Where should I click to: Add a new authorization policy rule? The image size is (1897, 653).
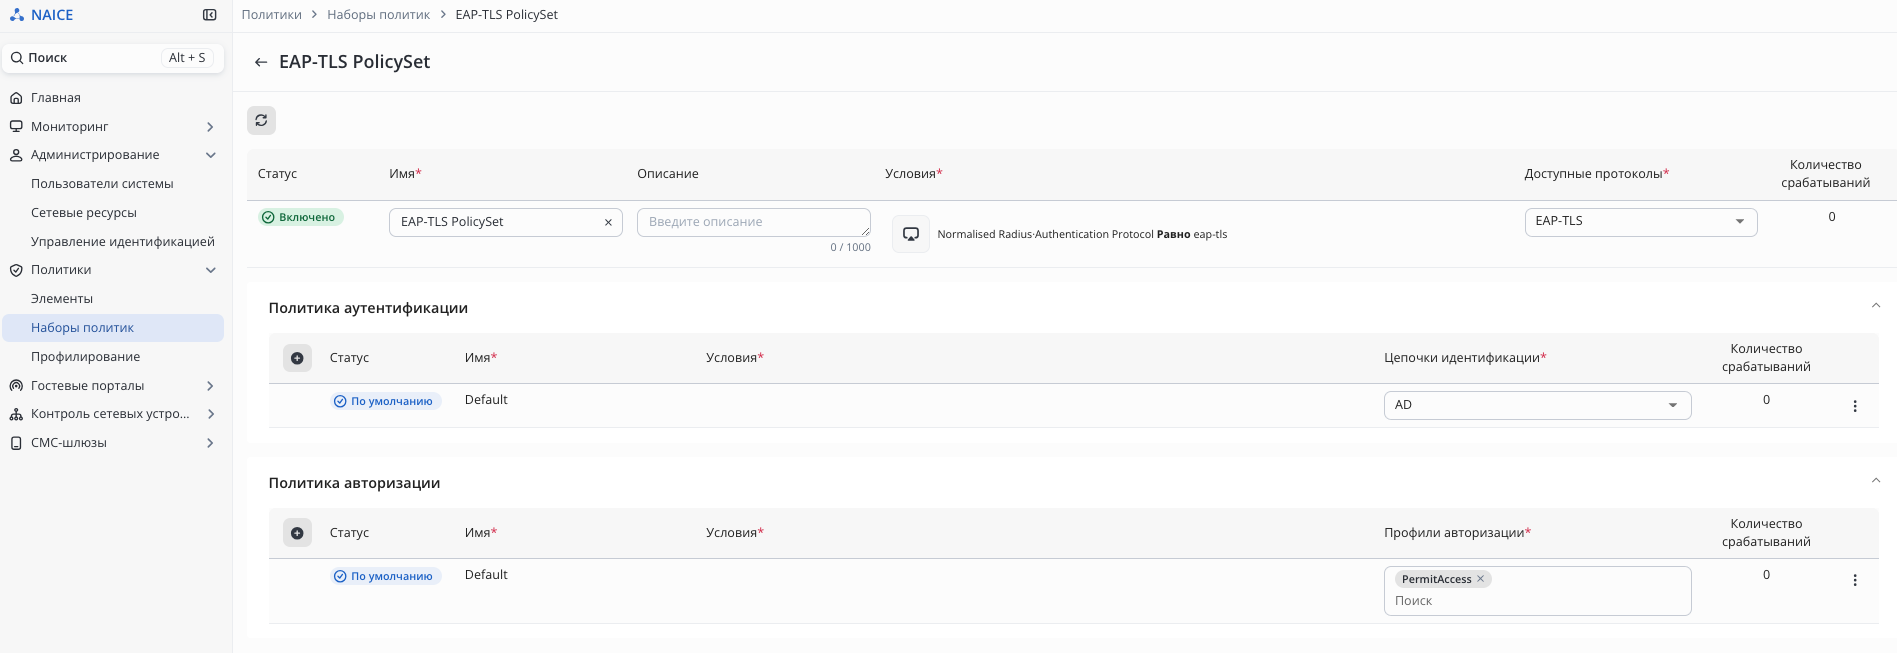[x=297, y=533]
